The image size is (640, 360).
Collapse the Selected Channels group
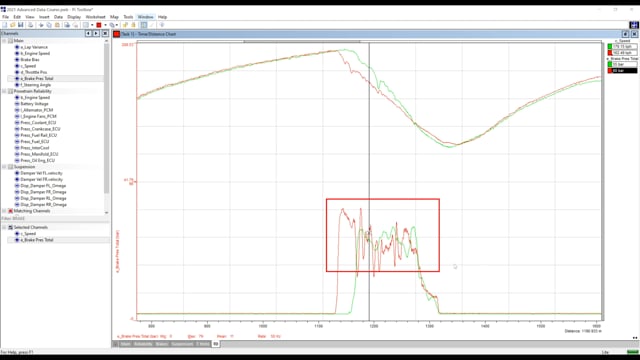tap(4, 227)
